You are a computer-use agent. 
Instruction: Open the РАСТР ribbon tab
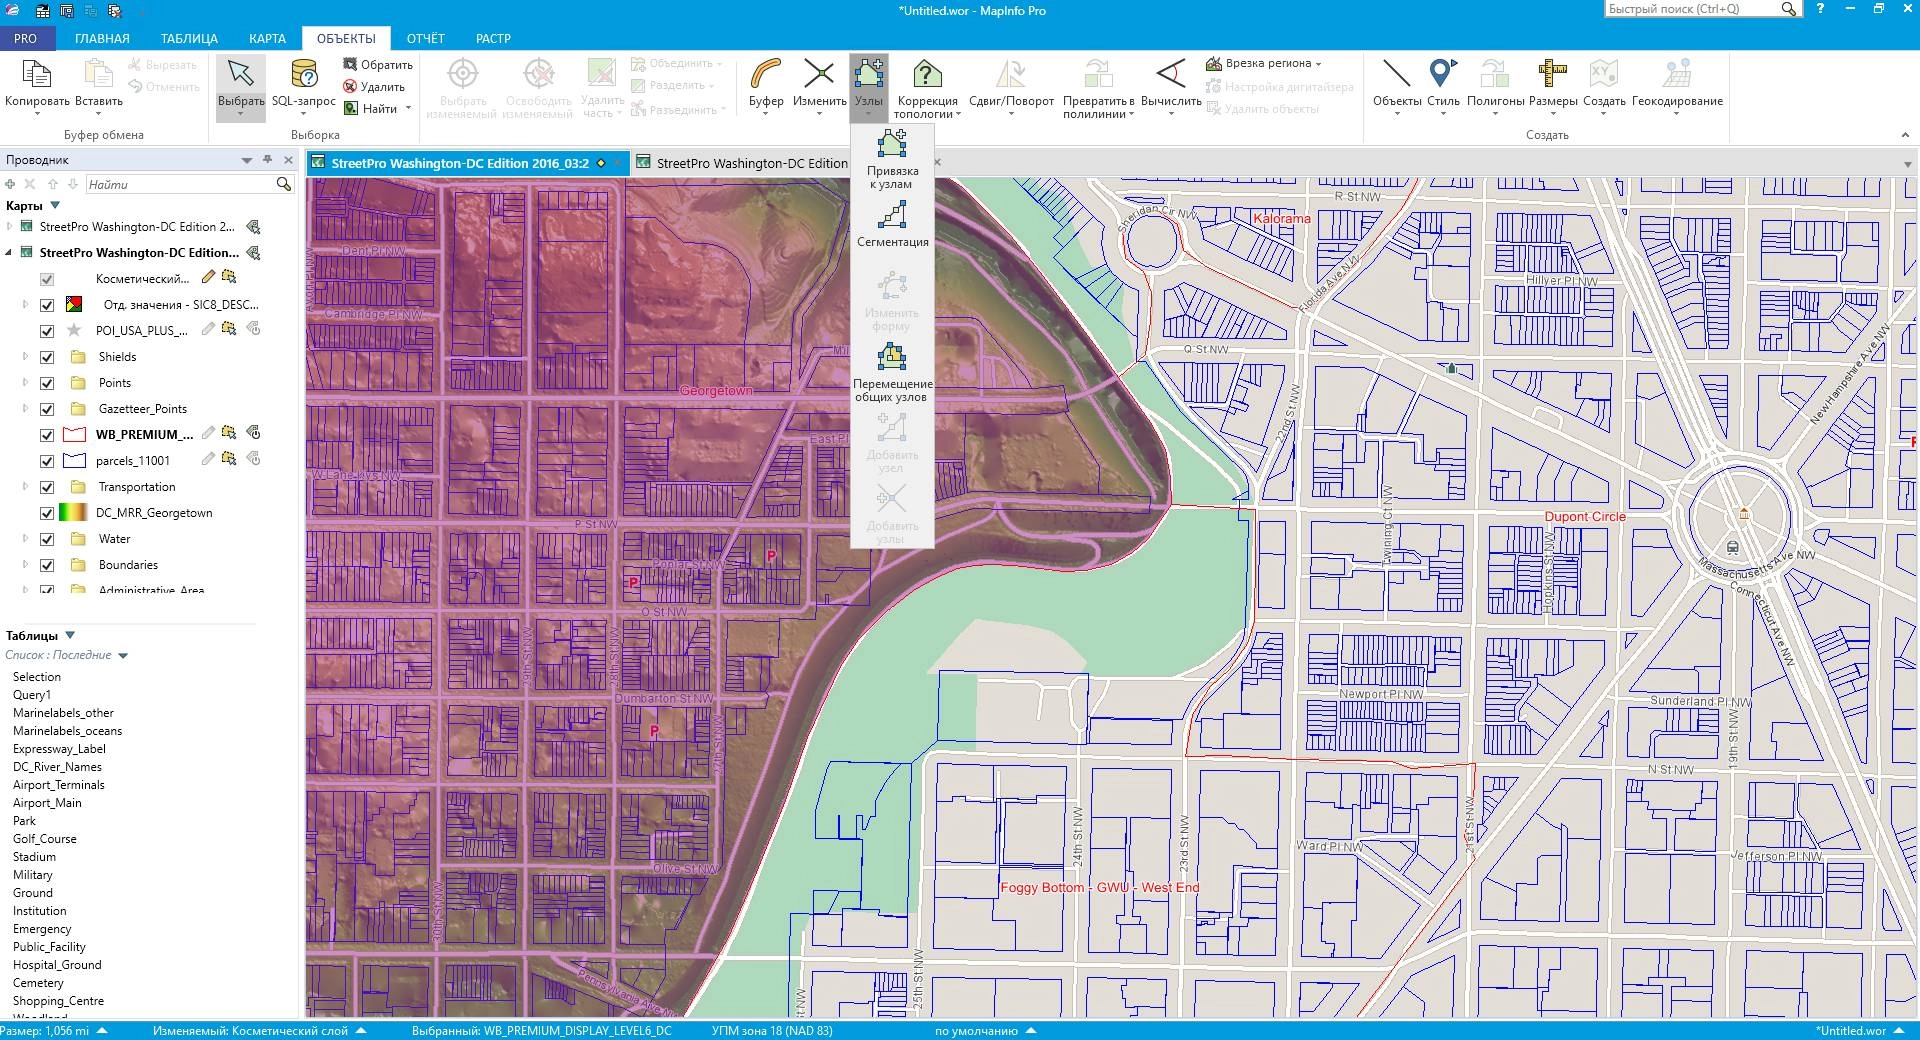(493, 38)
